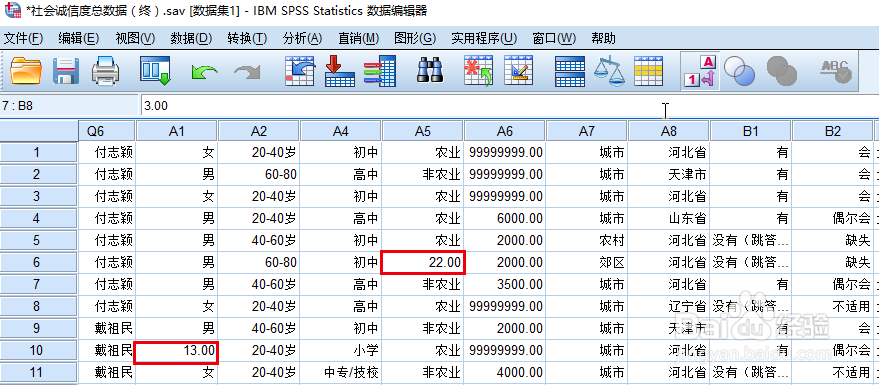This screenshot has height=385, width=879.
Task: Click the Go to variable icon
Action: coord(340,71)
